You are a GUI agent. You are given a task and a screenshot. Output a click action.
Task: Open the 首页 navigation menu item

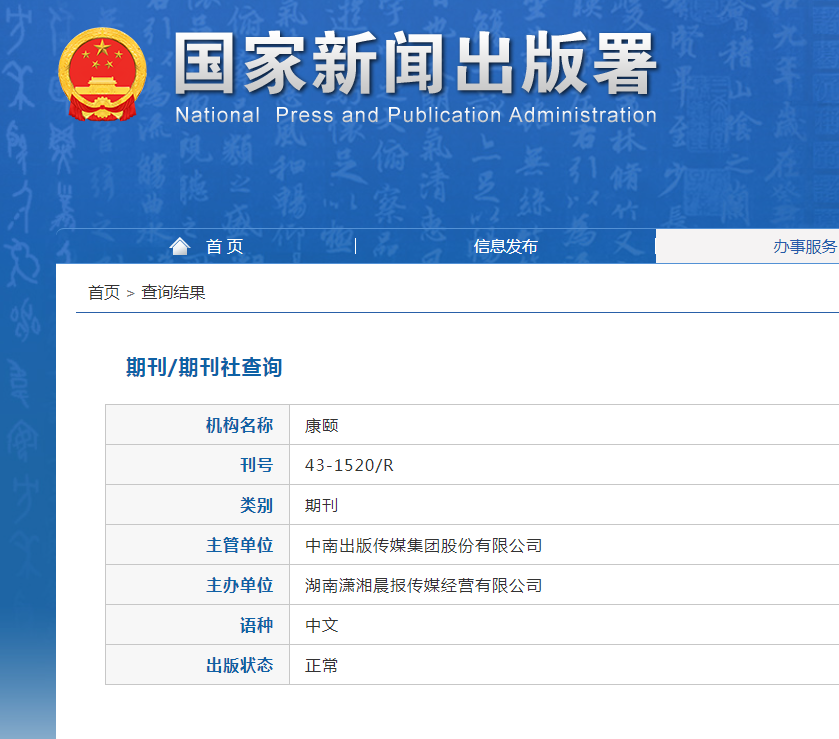(224, 247)
